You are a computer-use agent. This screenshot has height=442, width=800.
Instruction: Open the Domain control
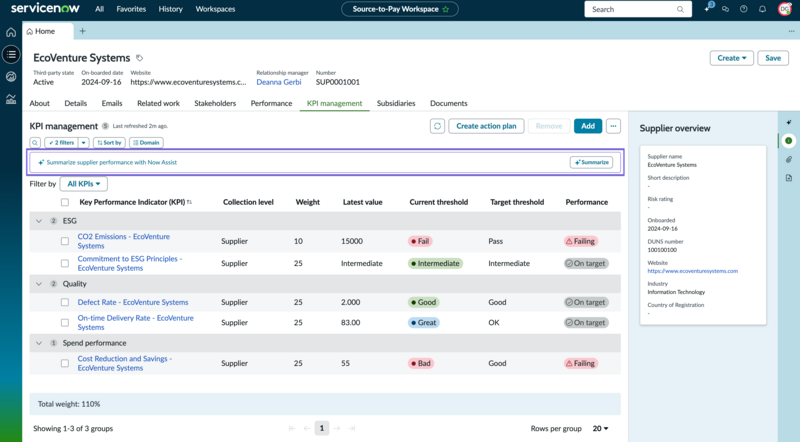click(x=146, y=143)
